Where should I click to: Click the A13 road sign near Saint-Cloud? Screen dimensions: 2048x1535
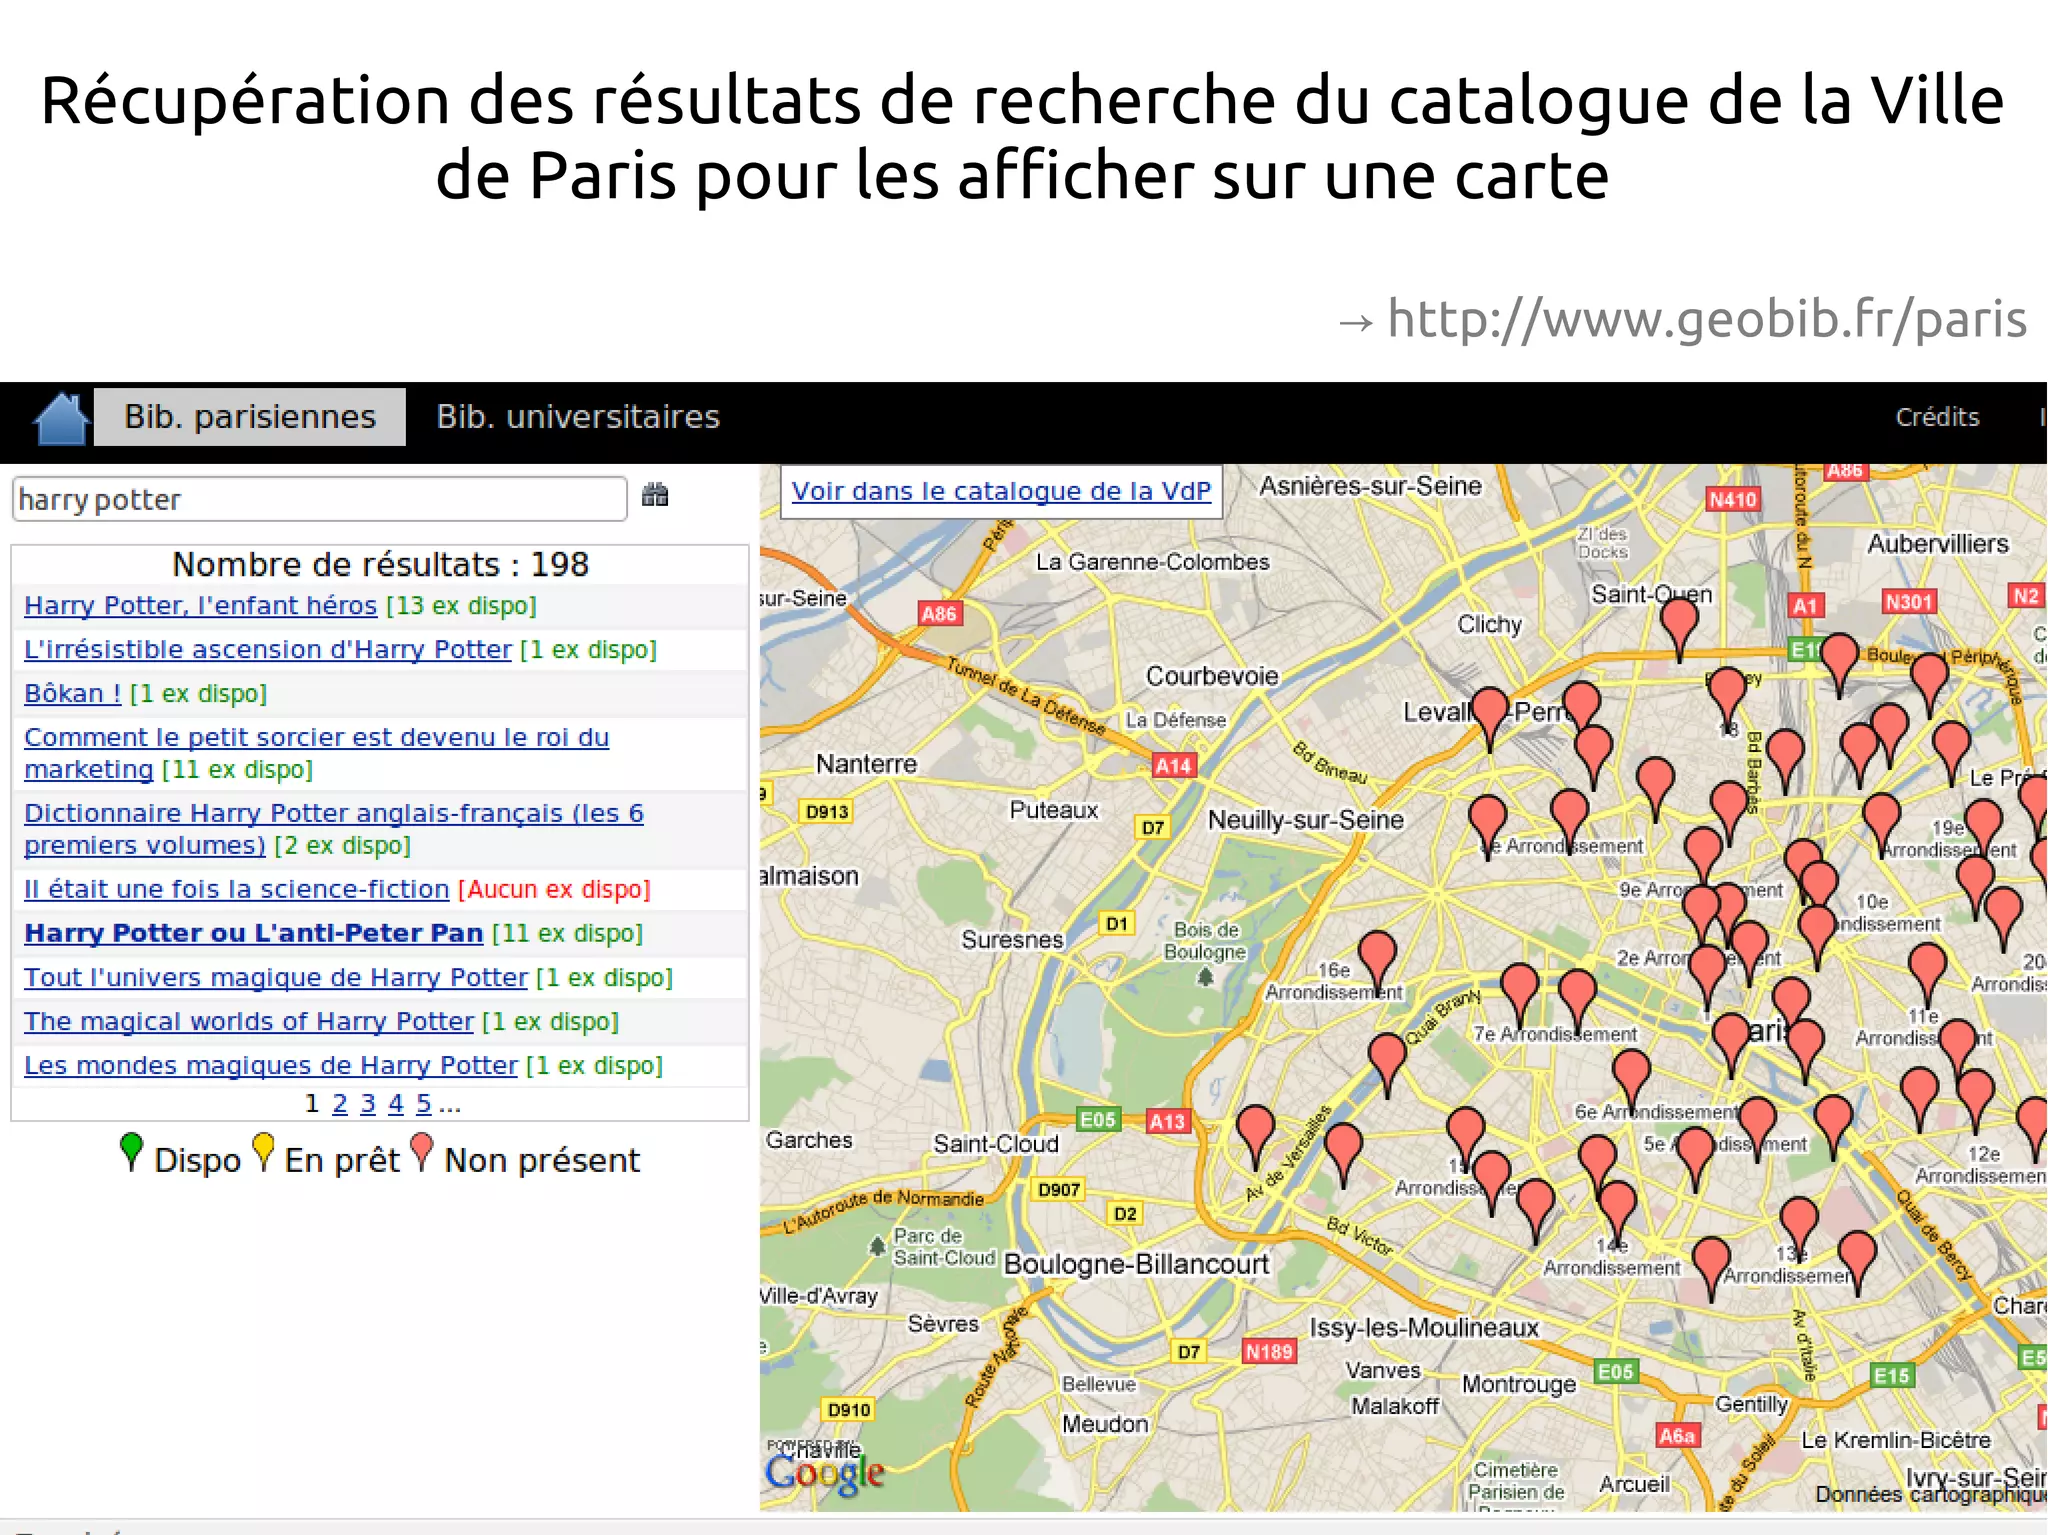[x=1167, y=1121]
